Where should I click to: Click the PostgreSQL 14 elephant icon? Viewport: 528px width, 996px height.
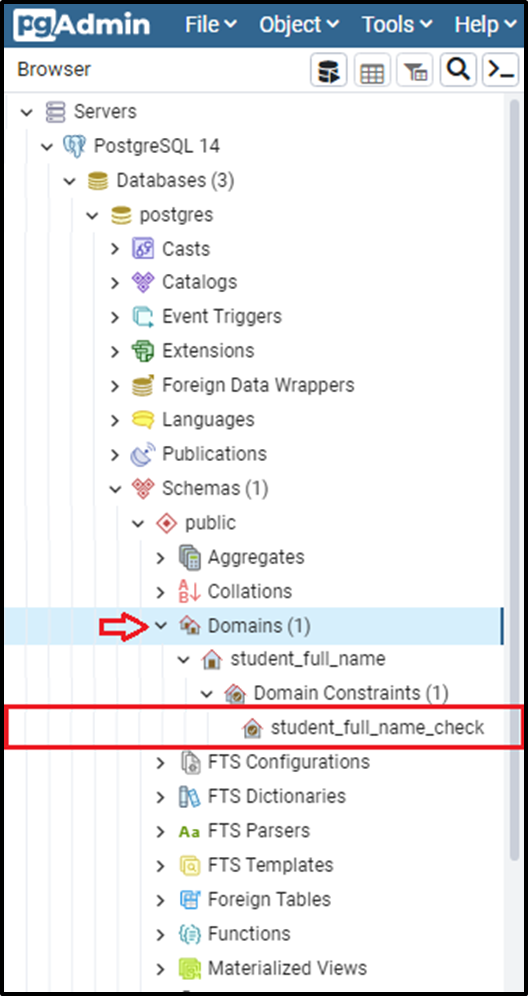pos(74,146)
